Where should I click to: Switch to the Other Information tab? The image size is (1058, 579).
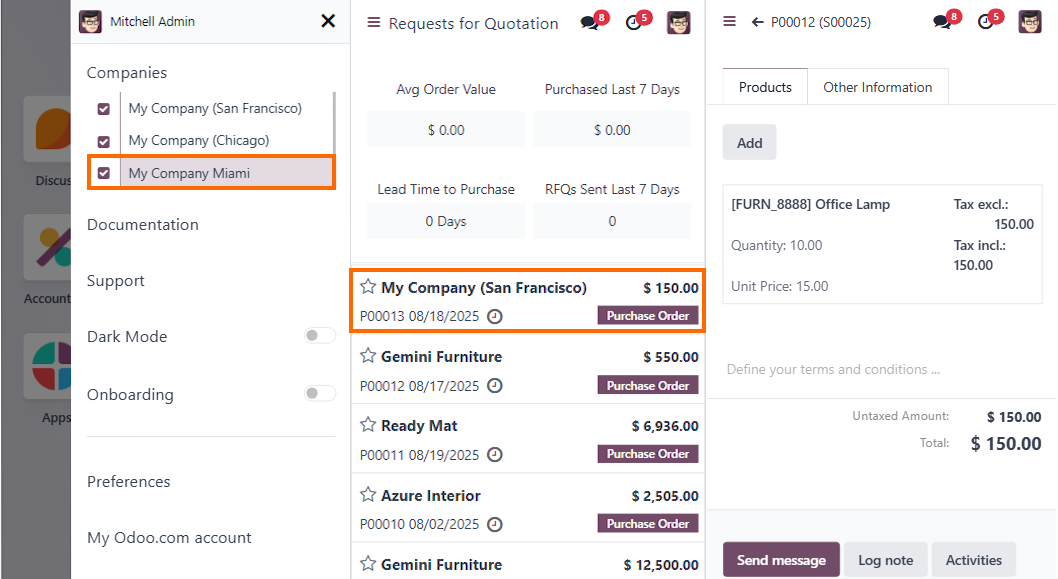click(877, 87)
